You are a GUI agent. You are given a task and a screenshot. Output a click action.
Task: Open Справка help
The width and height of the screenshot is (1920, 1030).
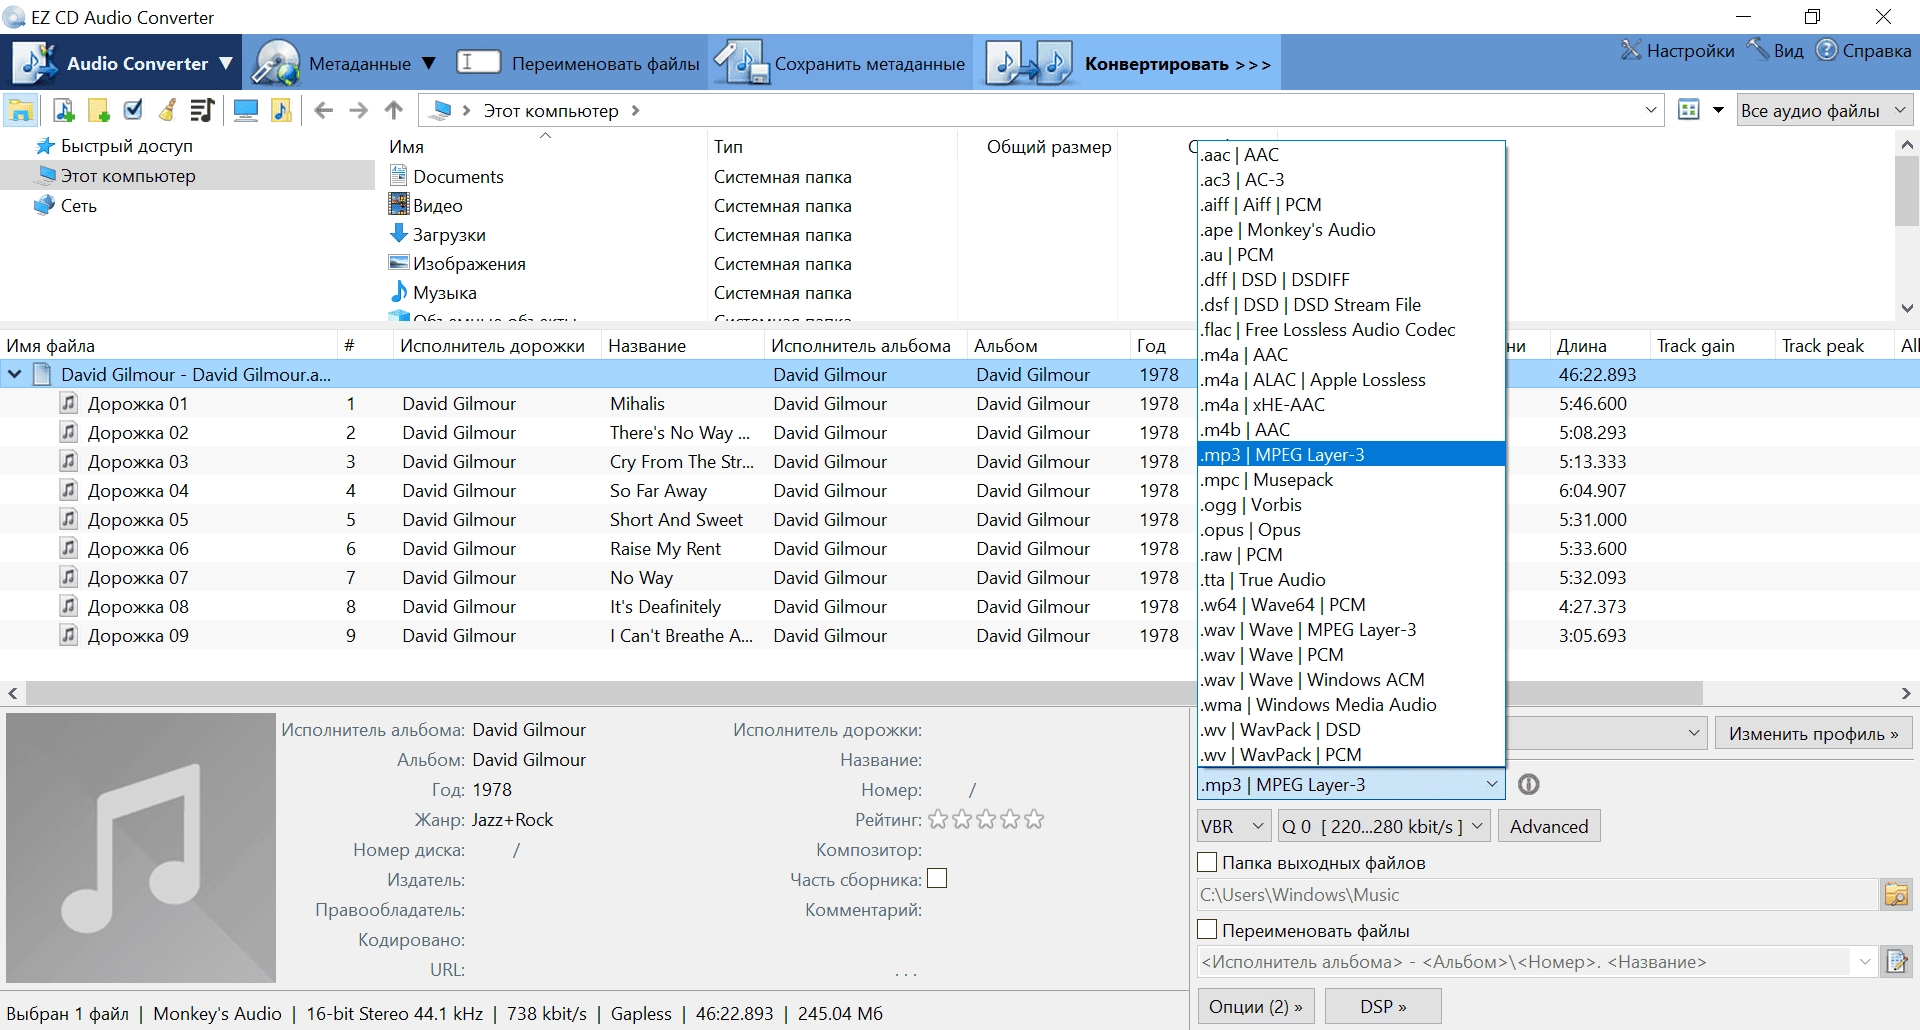(1864, 50)
